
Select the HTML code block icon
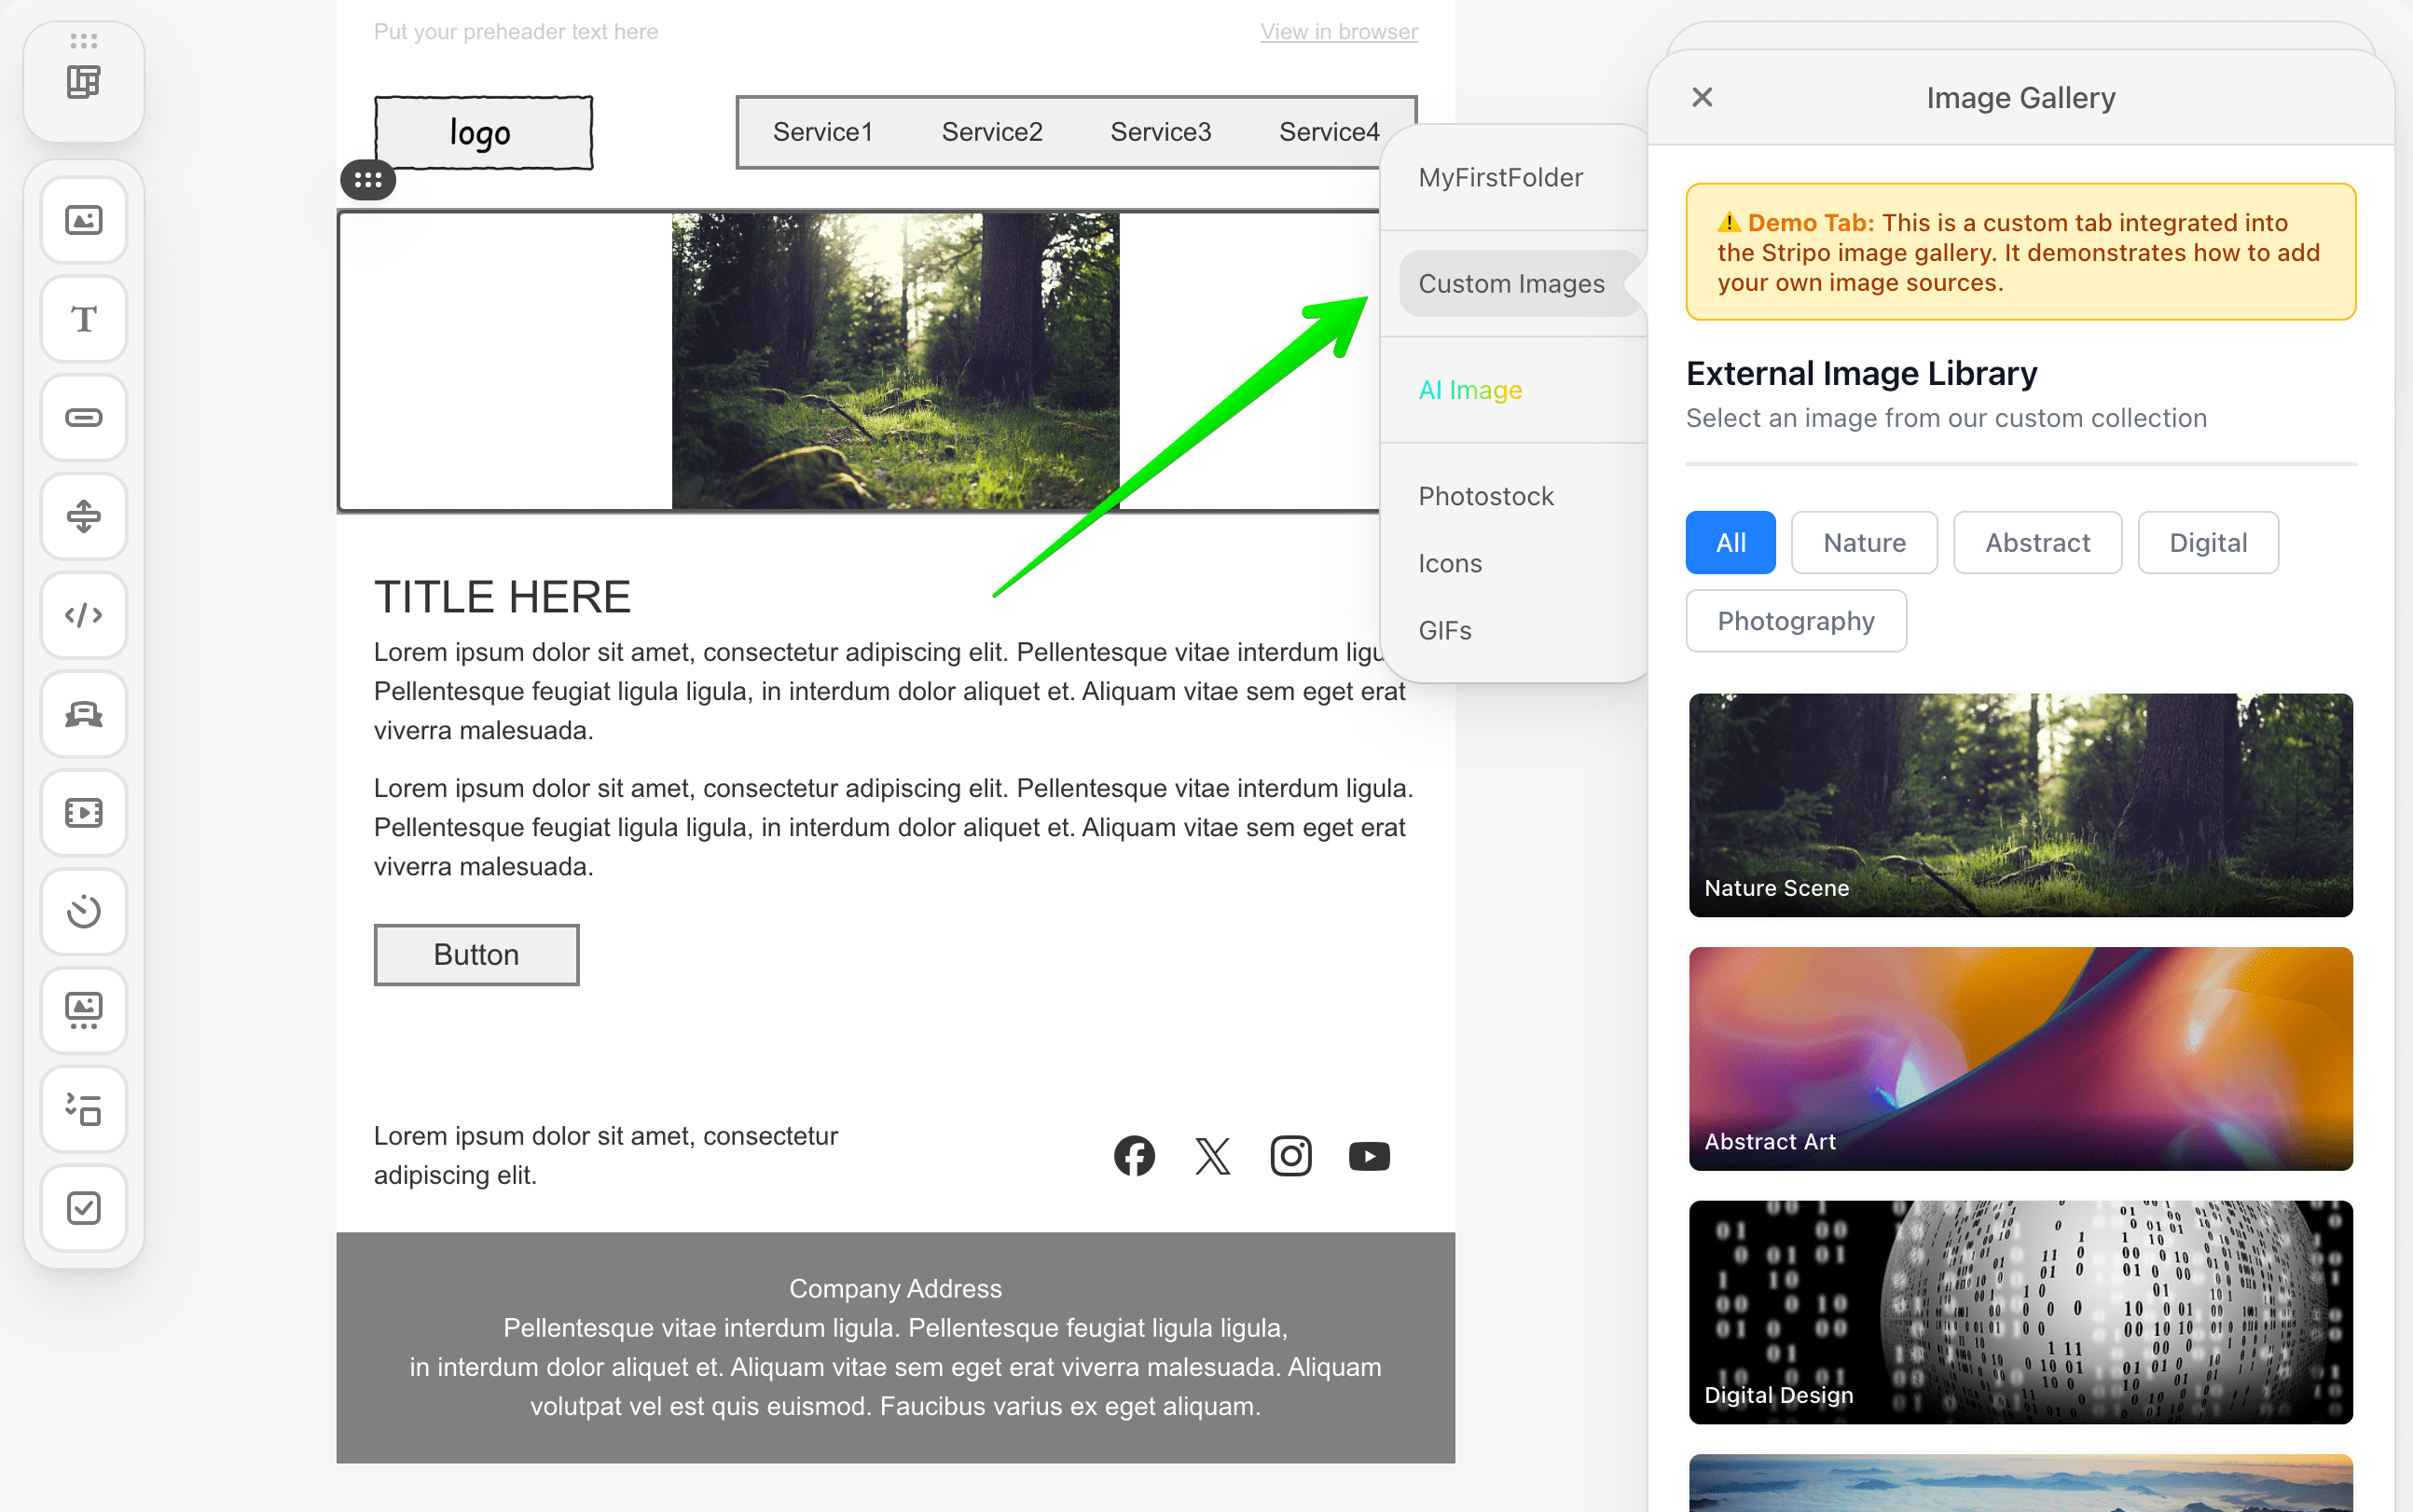click(x=84, y=615)
